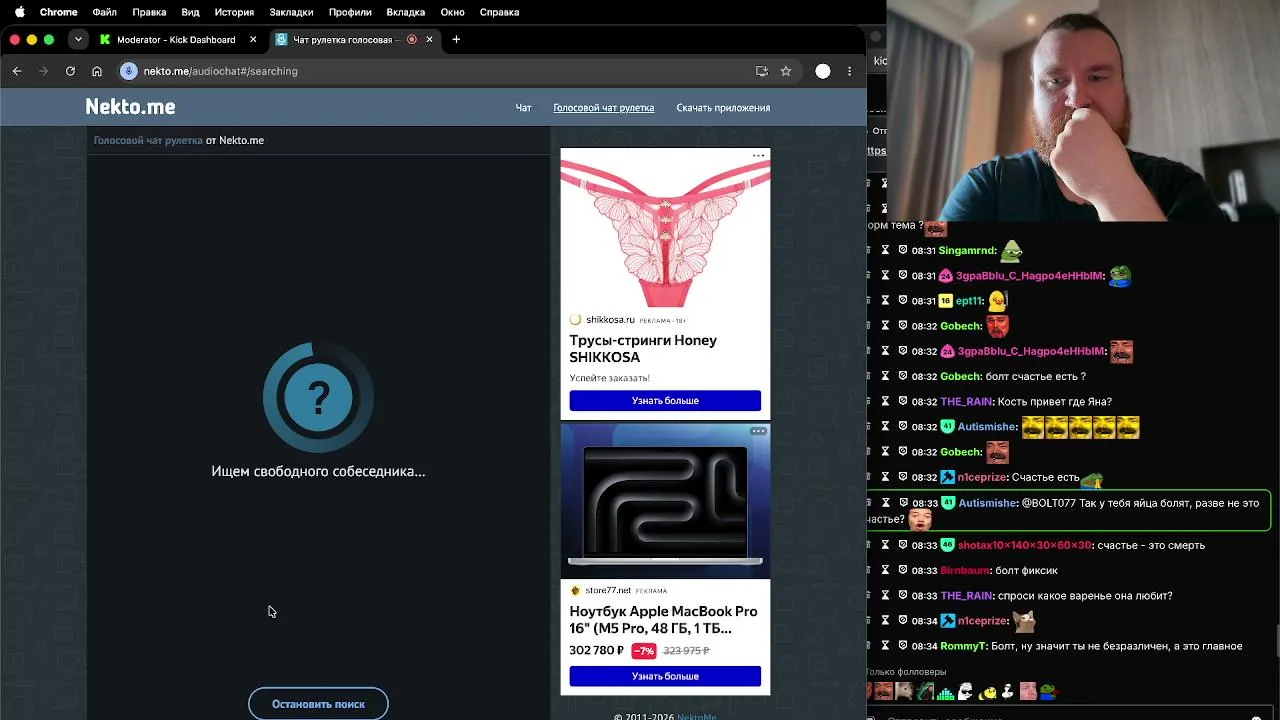
Task: Click the microphone permission icon in address bar
Action: [x=128, y=71]
